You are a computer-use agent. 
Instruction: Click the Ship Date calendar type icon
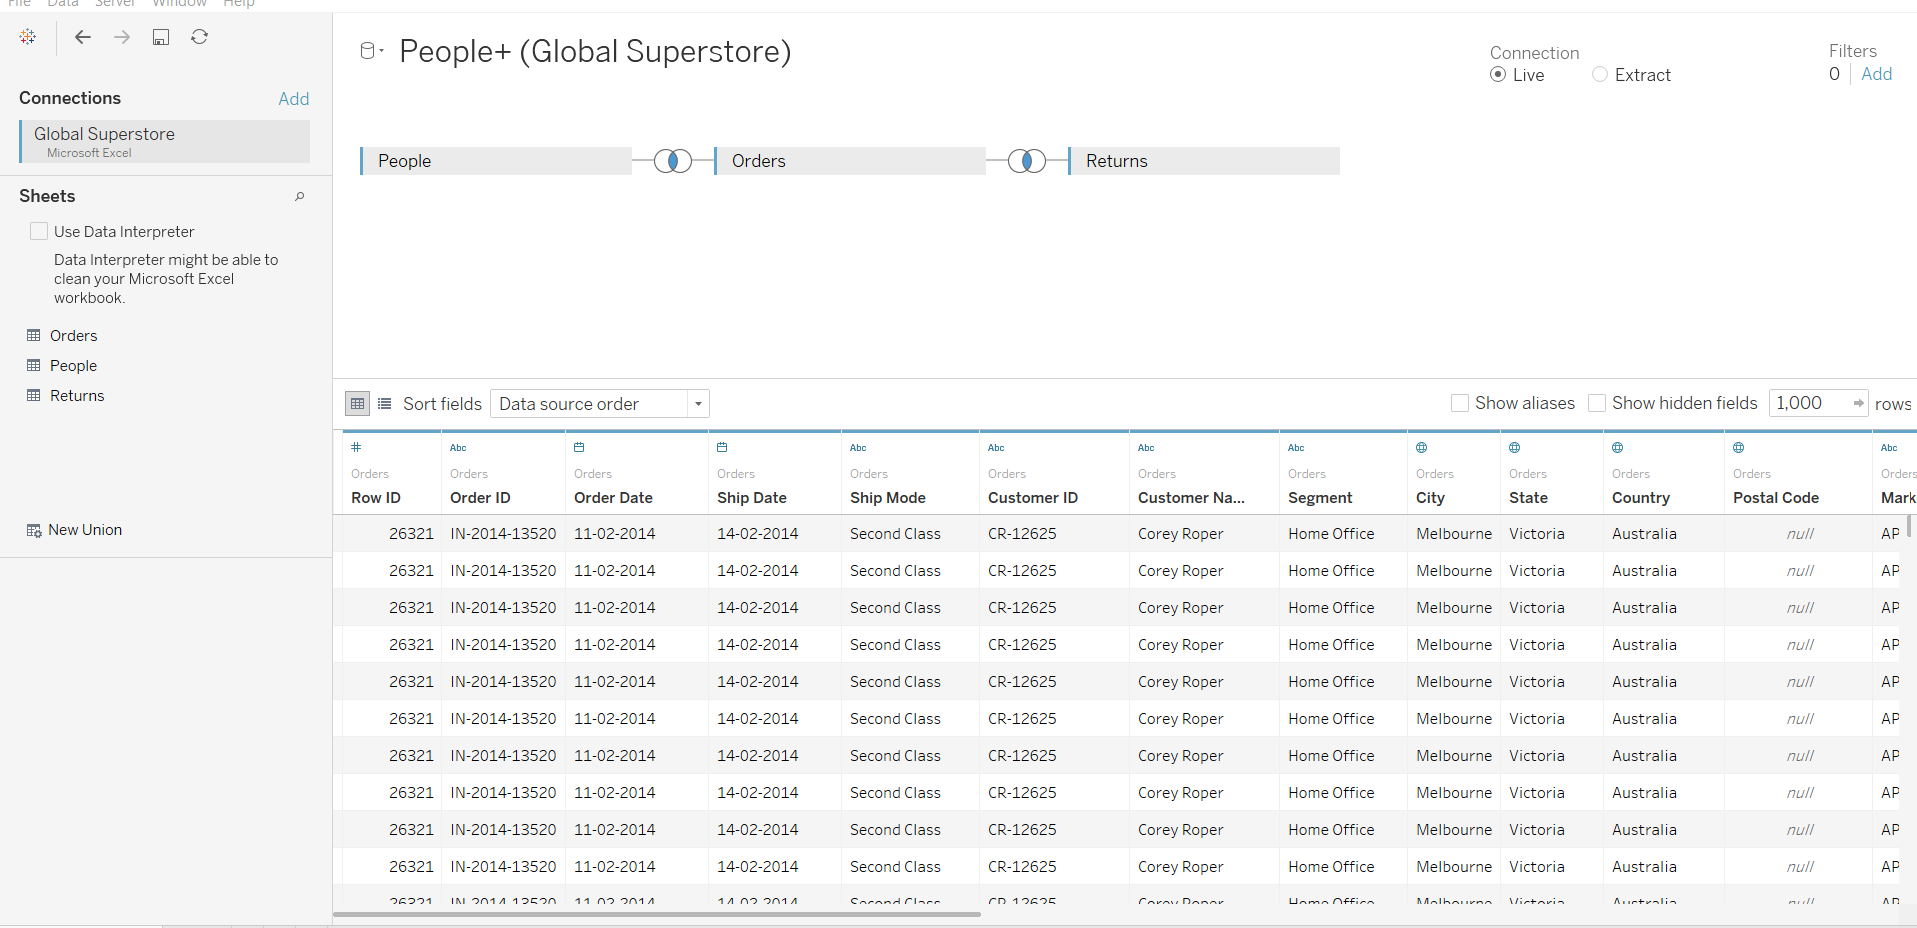tap(722, 447)
